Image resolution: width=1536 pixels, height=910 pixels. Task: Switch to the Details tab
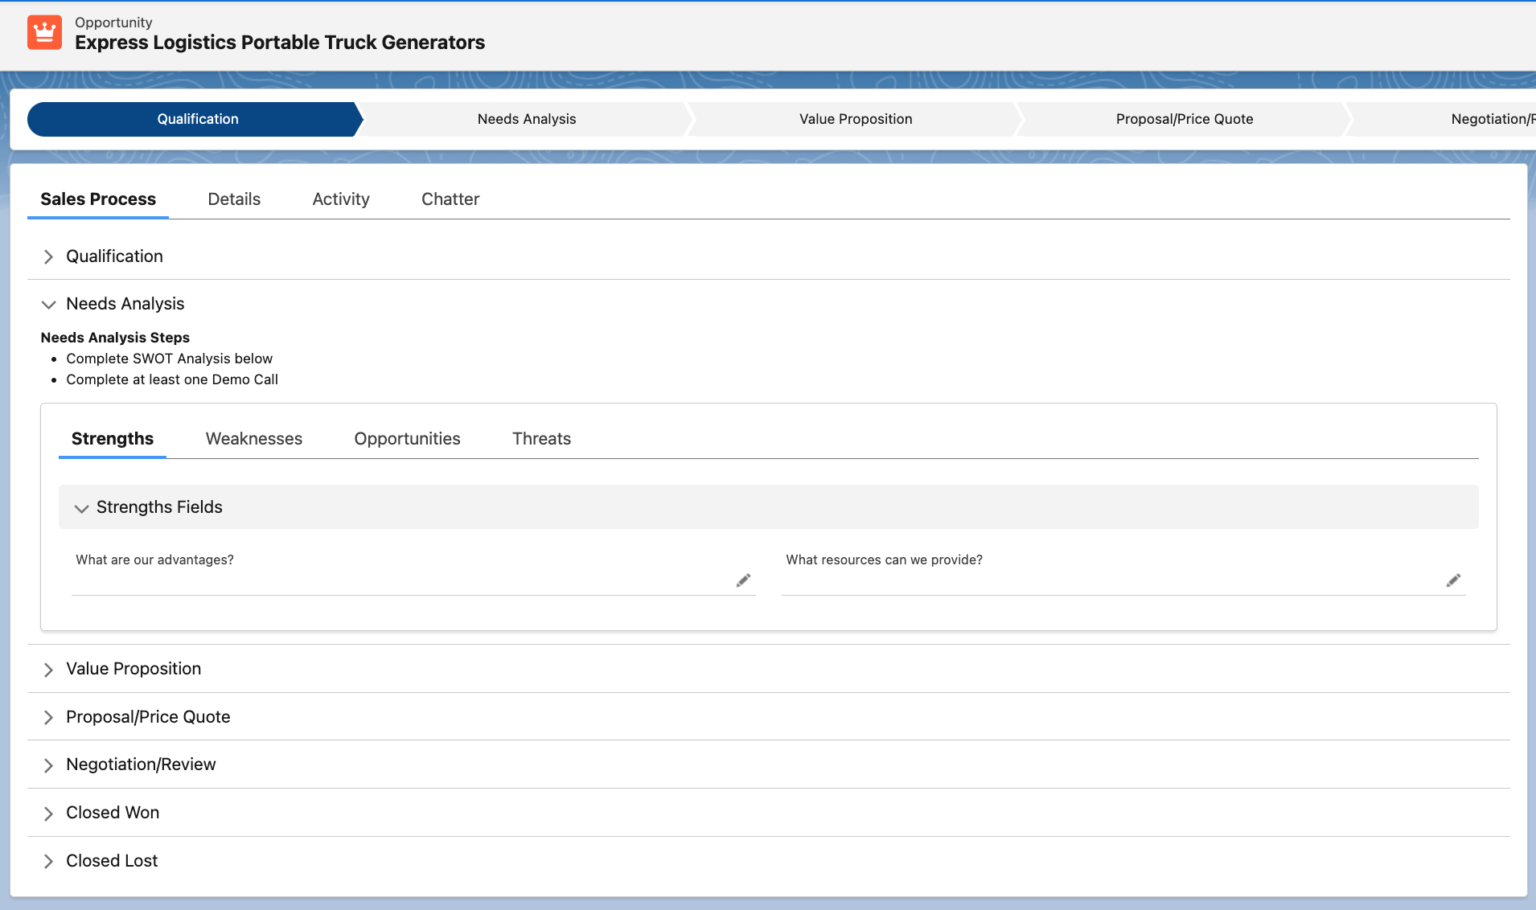(234, 199)
